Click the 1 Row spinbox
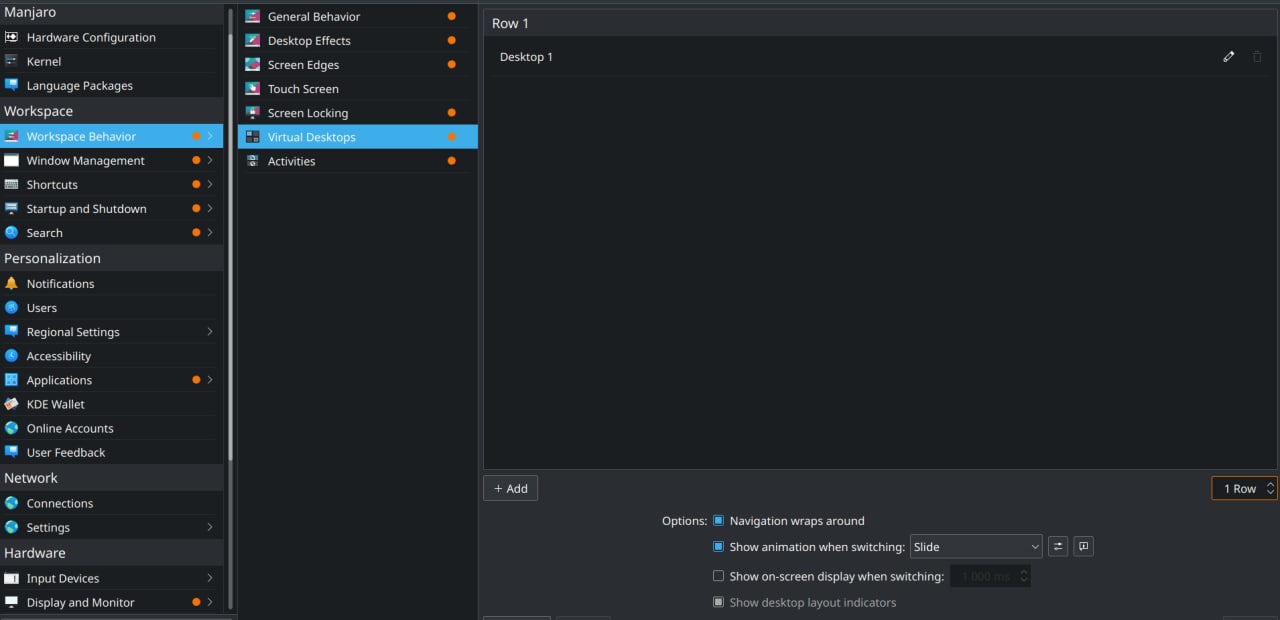This screenshot has height=620, width=1280. click(x=1244, y=488)
